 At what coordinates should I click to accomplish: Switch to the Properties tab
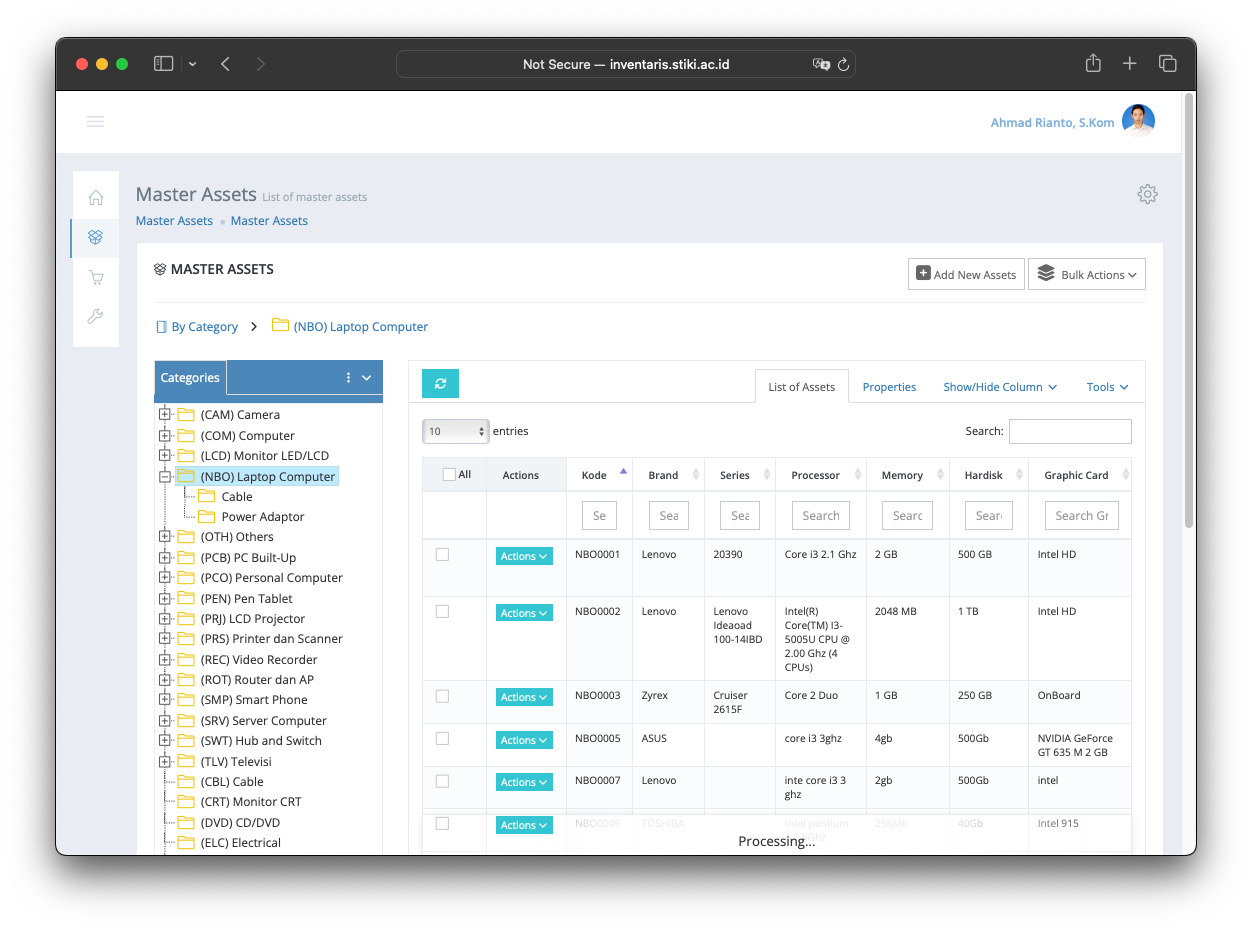click(889, 387)
